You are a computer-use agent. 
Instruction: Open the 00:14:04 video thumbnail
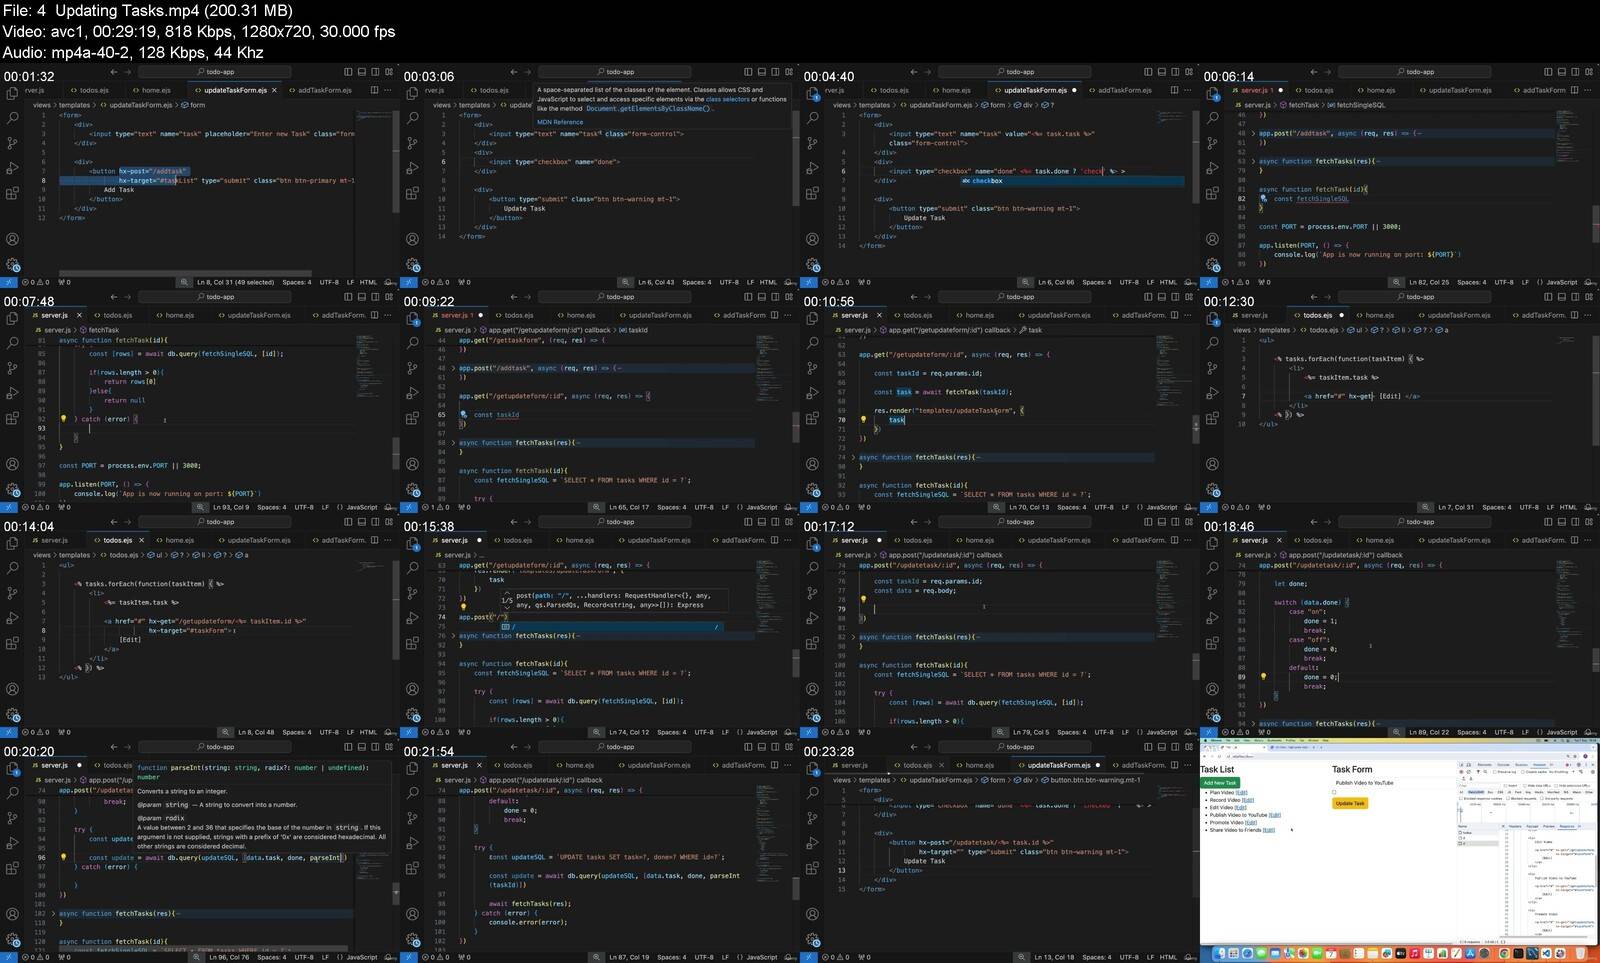[200, 629]
